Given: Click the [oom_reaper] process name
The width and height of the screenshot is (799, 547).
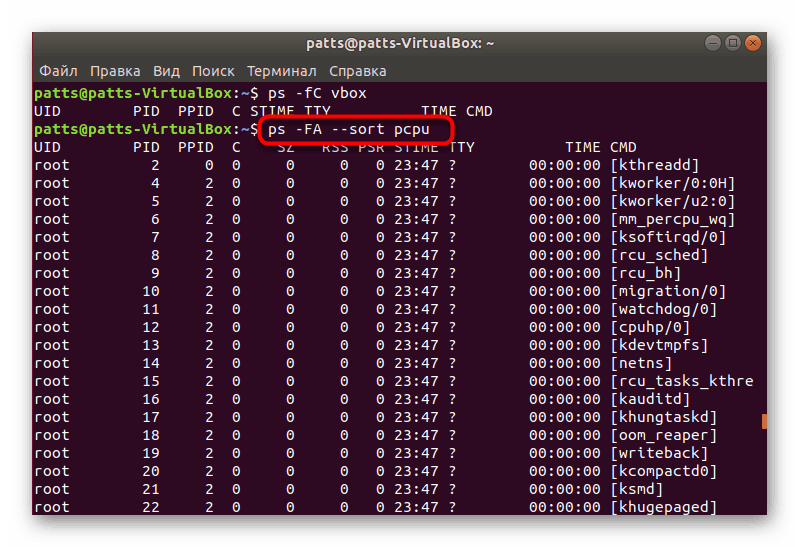Looking at the screenshot, I should pyautogui.click(x=663, y=435).
